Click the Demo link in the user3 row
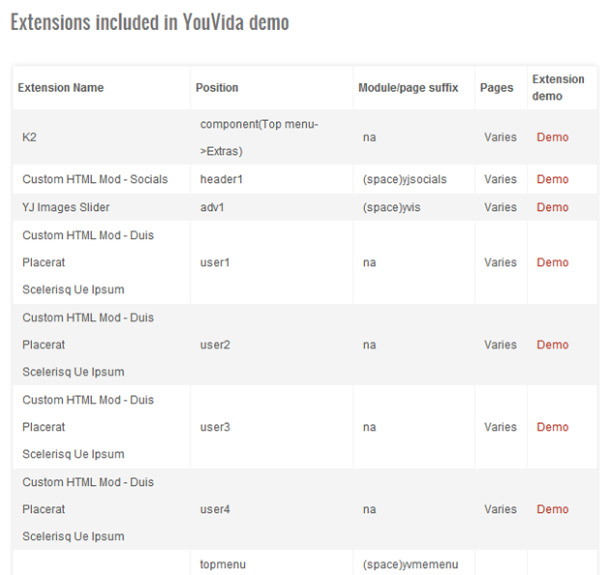This screenshot has height=575, width=610. click(x=552, y=427)
